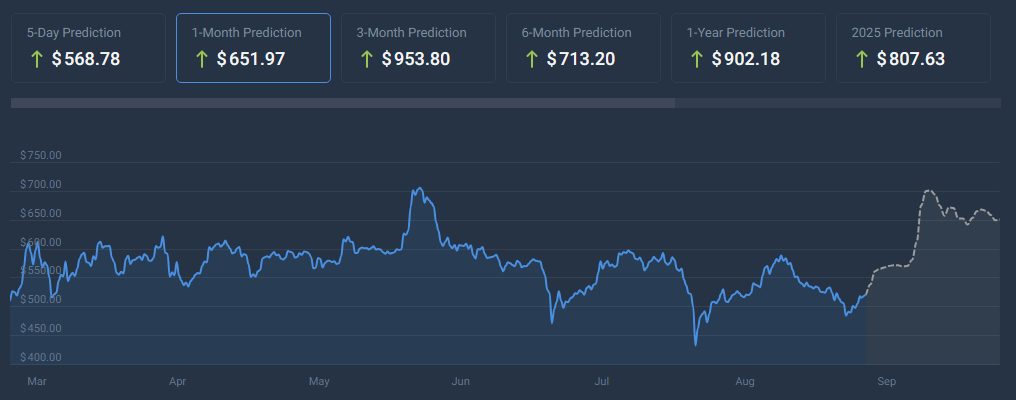The width and height of the screenshot is (1016, 400).
Task: Click the late July price dip on chart
Action: click(695, 344)
